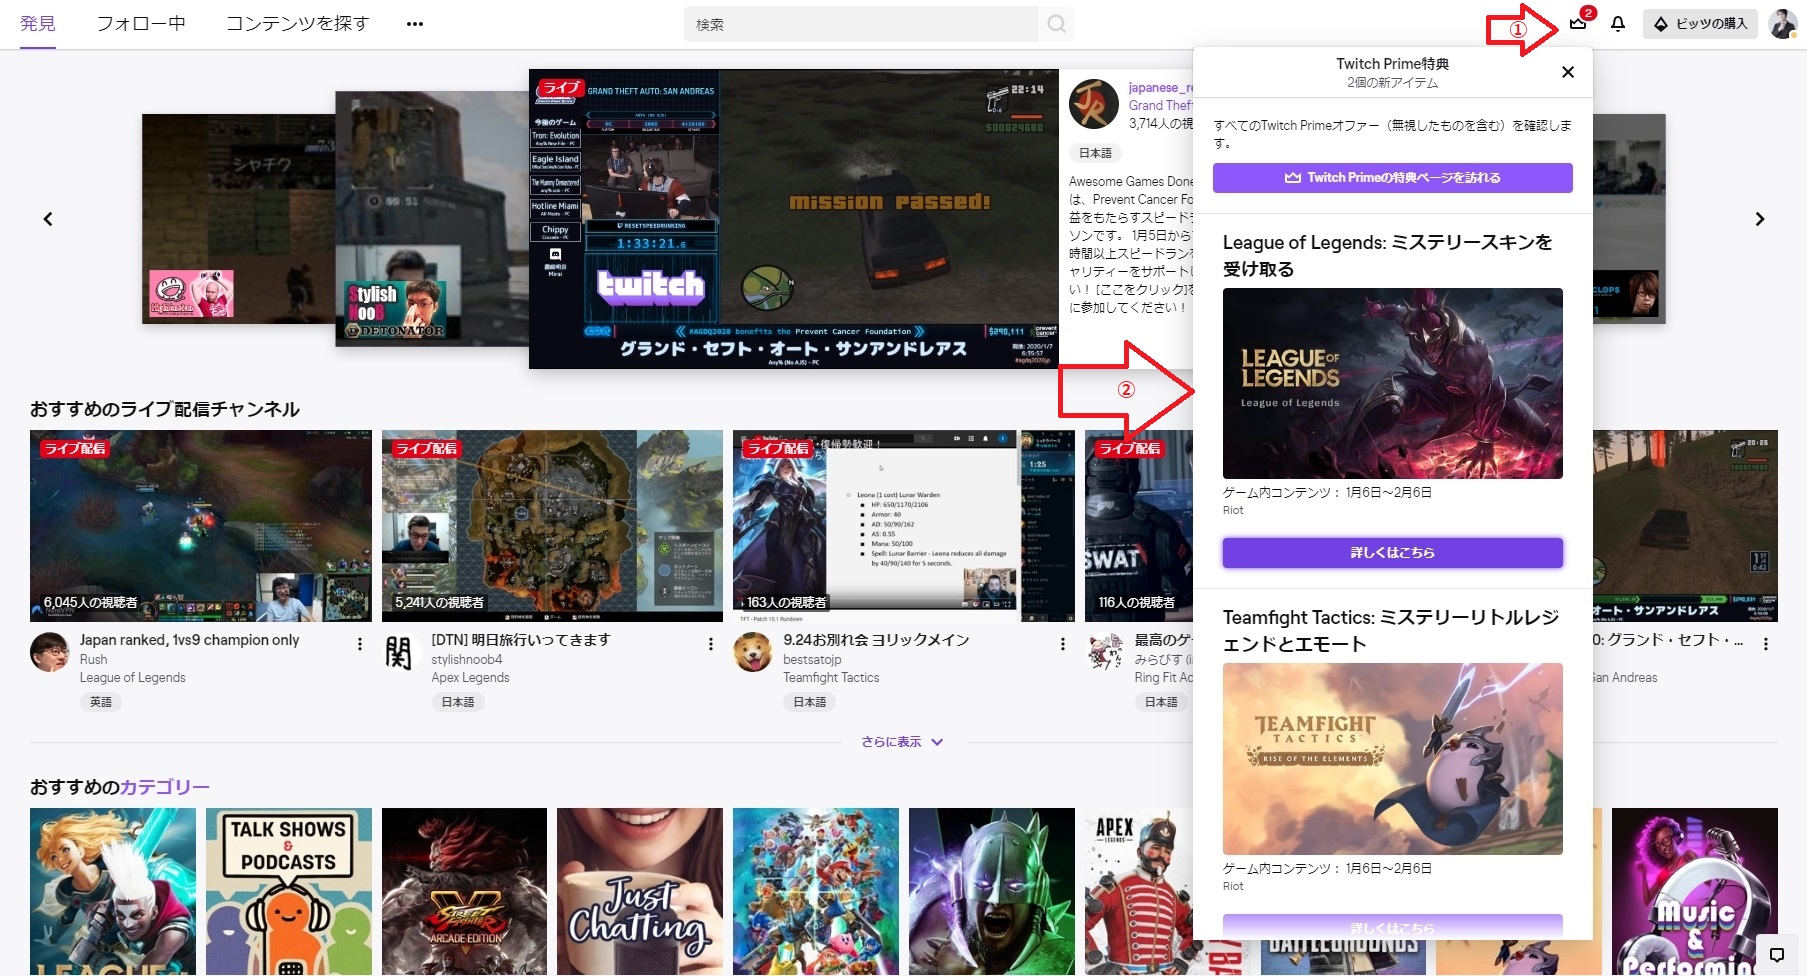The height and width of the screenshot is (976, 1807).
Task: Click the カテゴリー link in おすすめのカテゴリー heading
Action: coord(165,787)
